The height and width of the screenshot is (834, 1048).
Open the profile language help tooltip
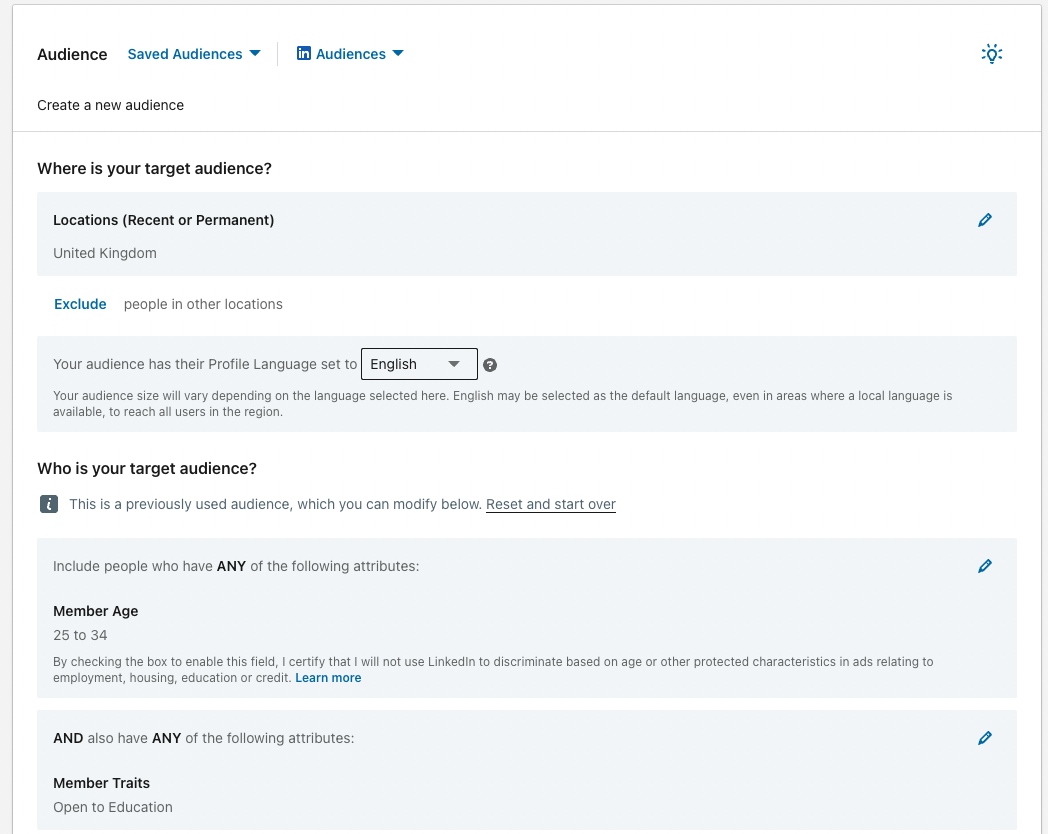click(490, 364)
